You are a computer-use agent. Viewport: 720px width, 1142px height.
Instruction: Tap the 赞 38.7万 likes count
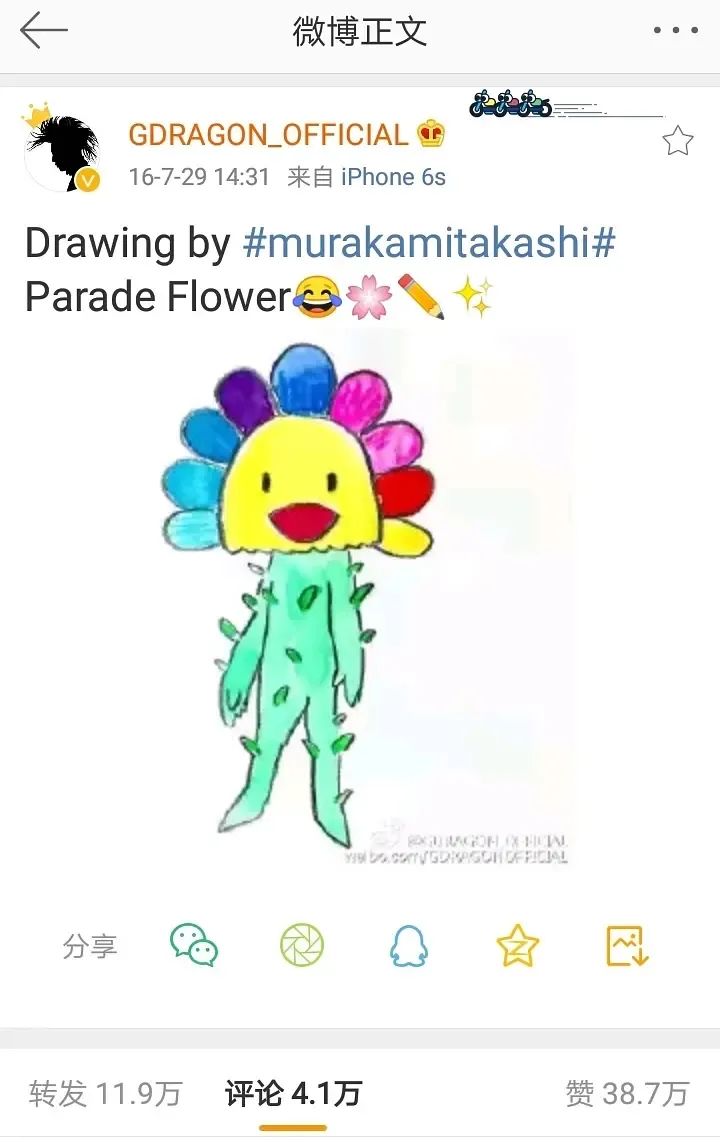click(627, 1093)
